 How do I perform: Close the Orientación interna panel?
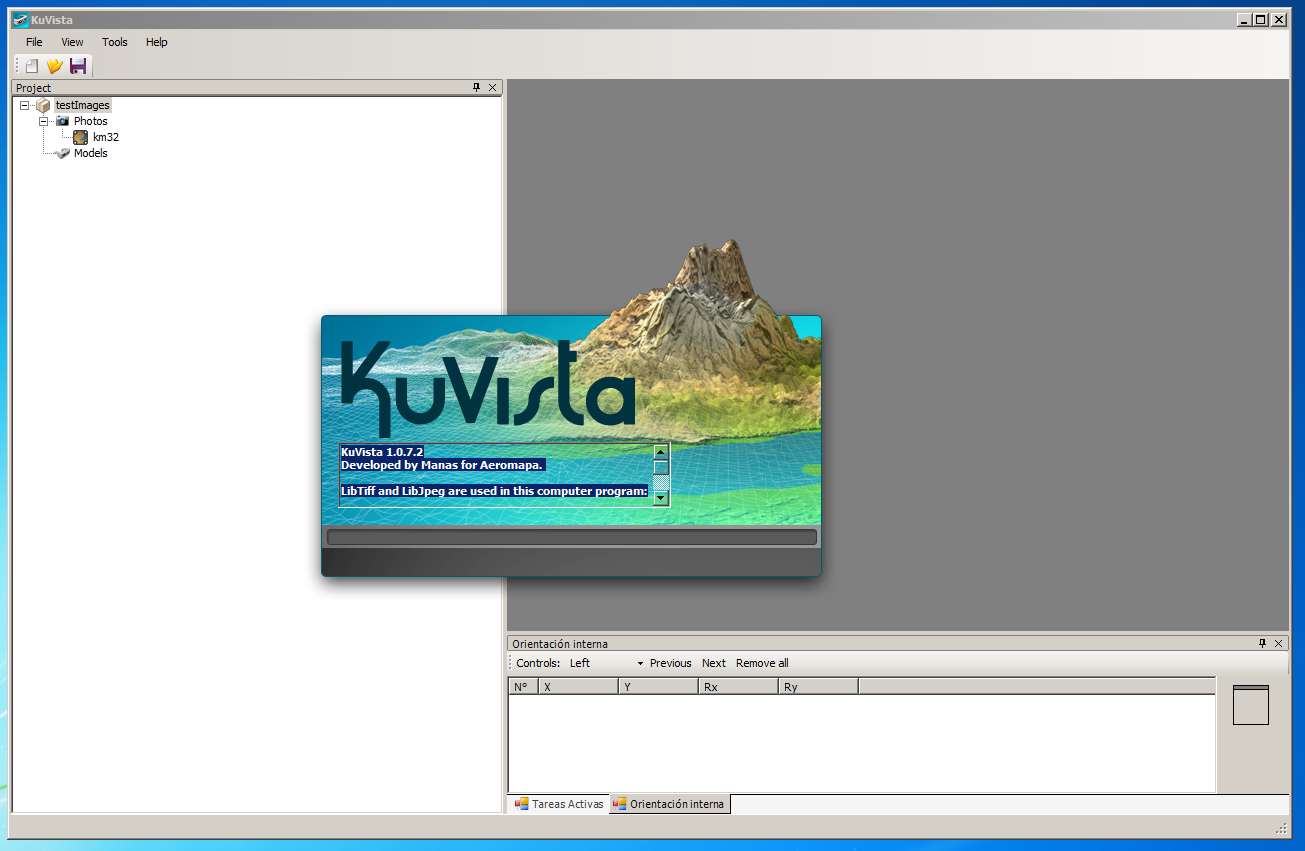point(1278,643)
